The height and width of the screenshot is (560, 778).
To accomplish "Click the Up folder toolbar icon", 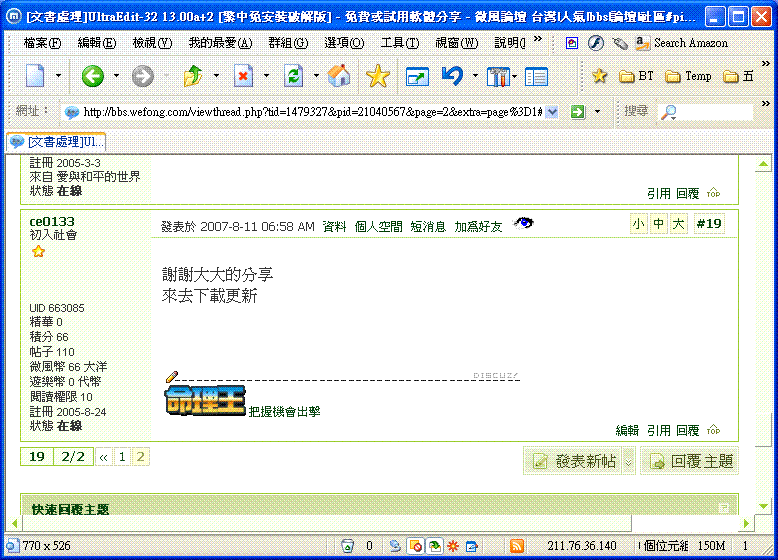I will click(x=193, y=76).
